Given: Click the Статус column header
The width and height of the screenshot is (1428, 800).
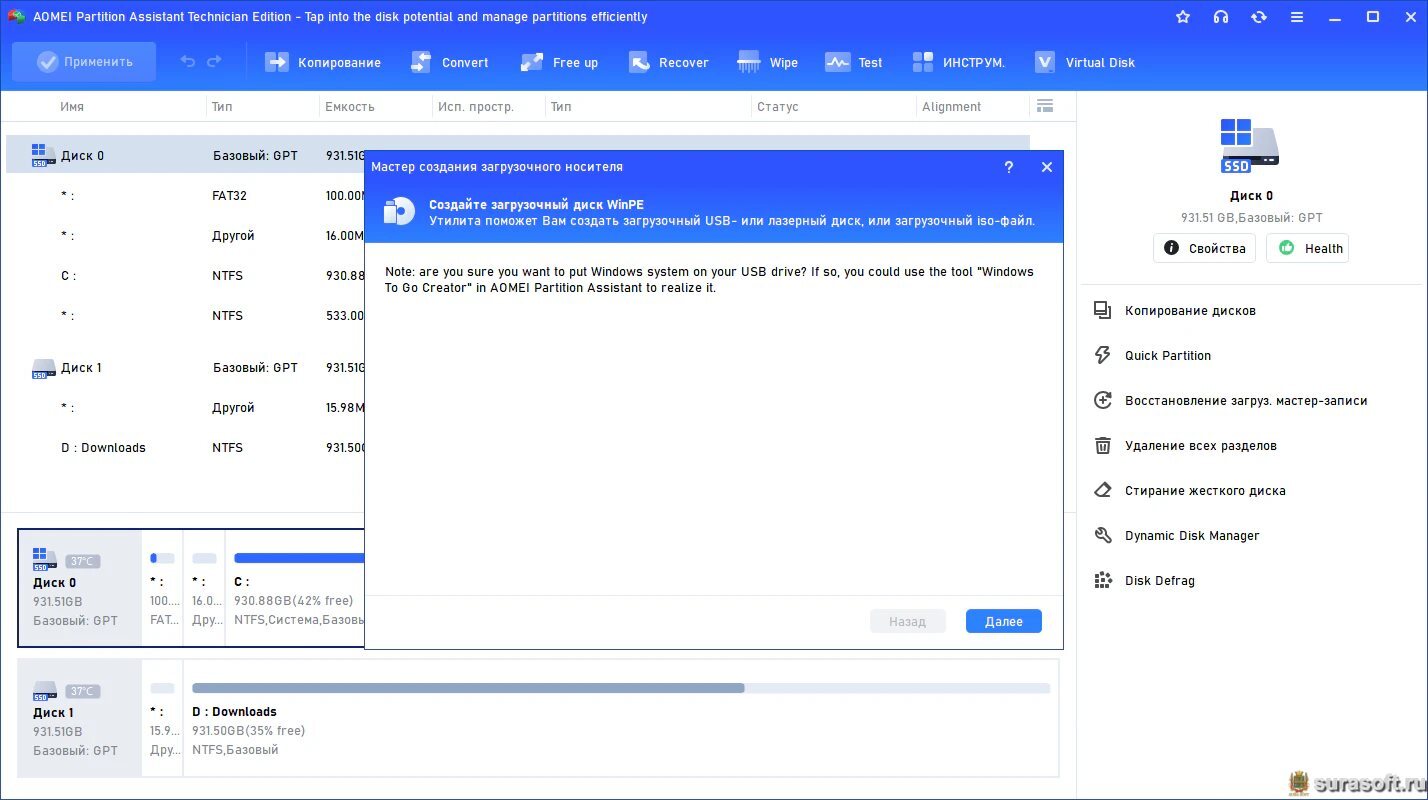Looking at the screenshot, I should 778,107.
